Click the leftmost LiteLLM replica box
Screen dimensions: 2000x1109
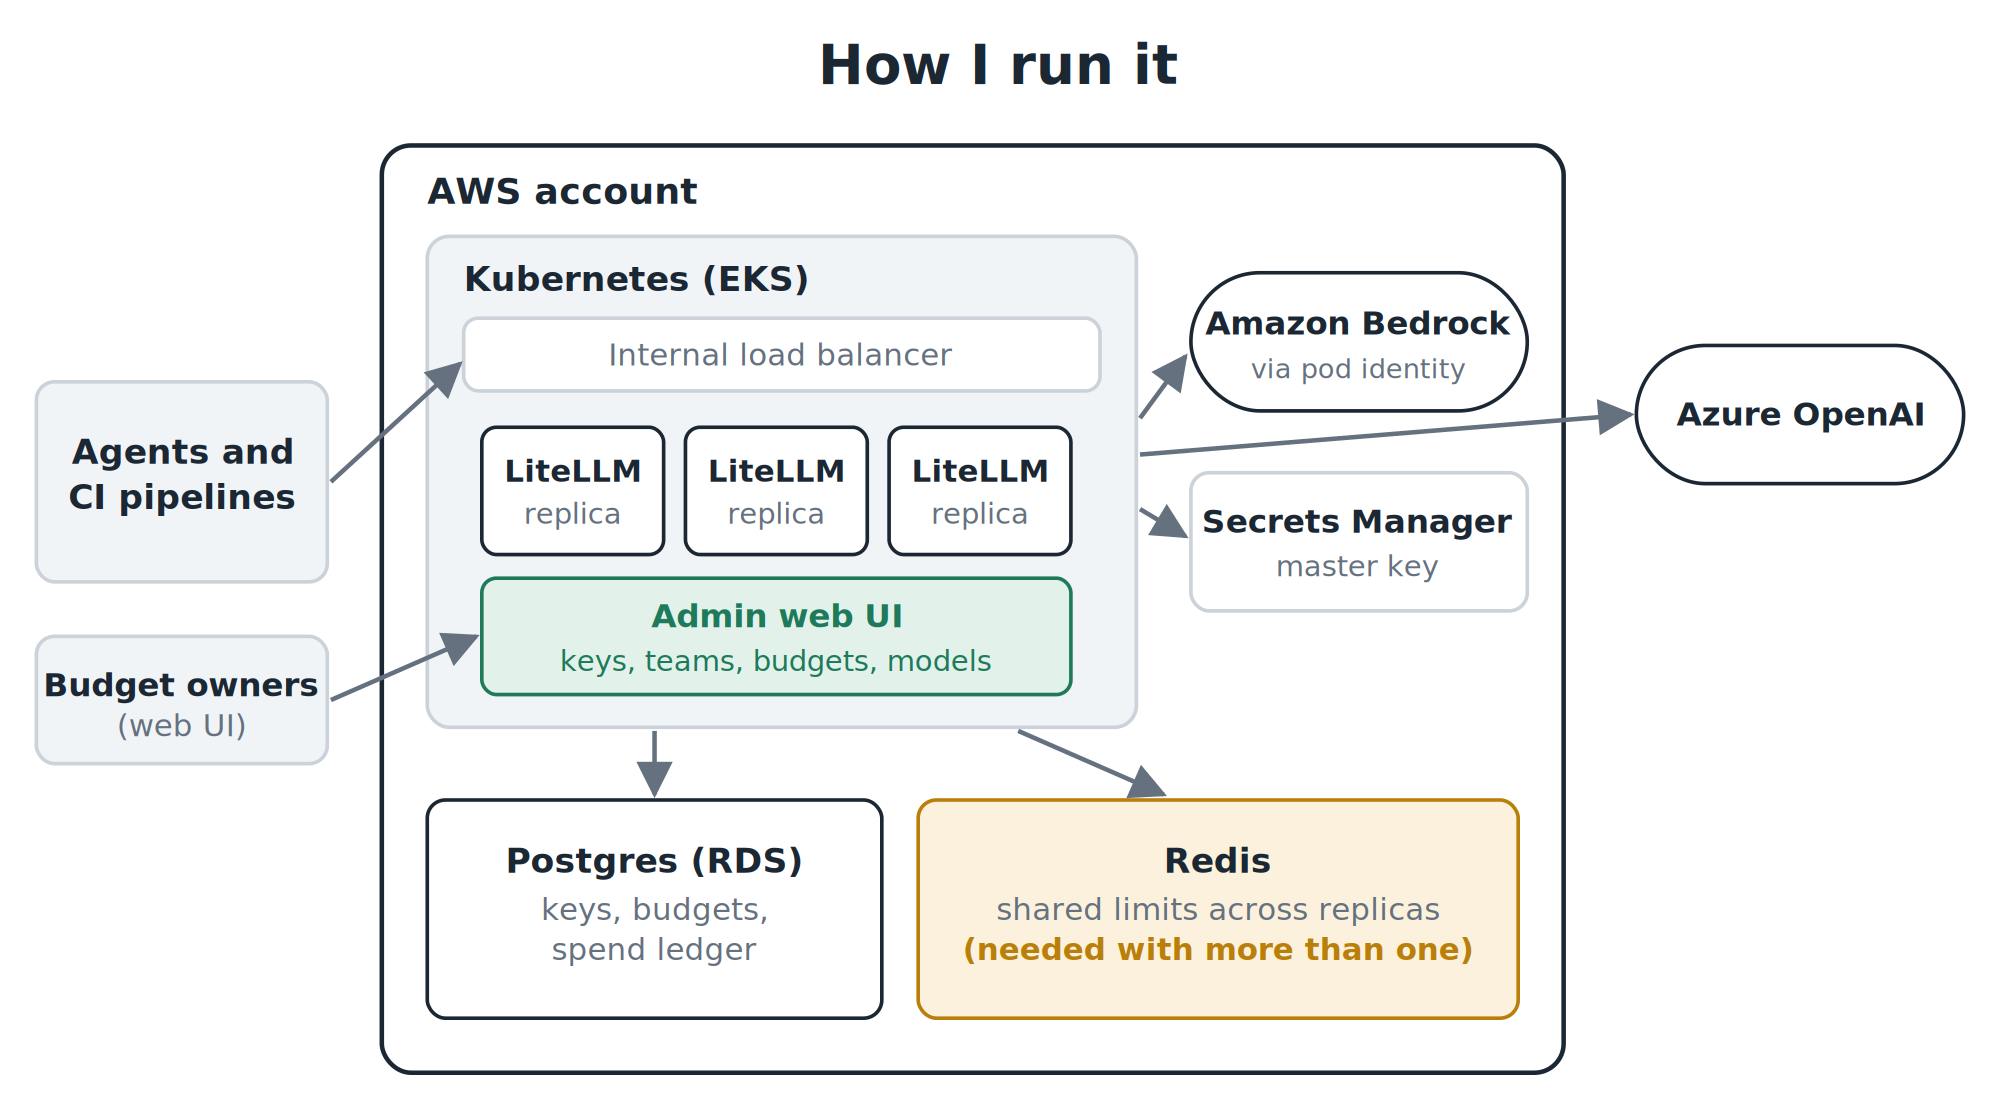[573, 491]
